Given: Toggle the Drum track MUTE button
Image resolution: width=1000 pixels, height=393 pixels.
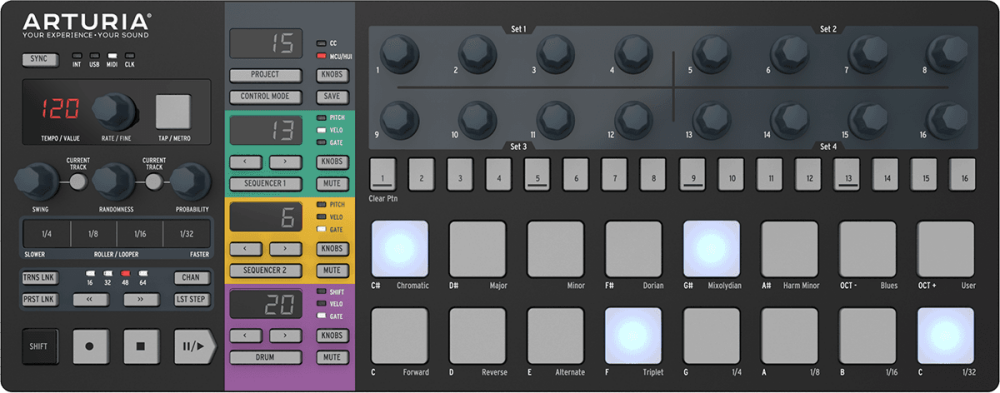Looking at the screenshot, I should point(332,357).
